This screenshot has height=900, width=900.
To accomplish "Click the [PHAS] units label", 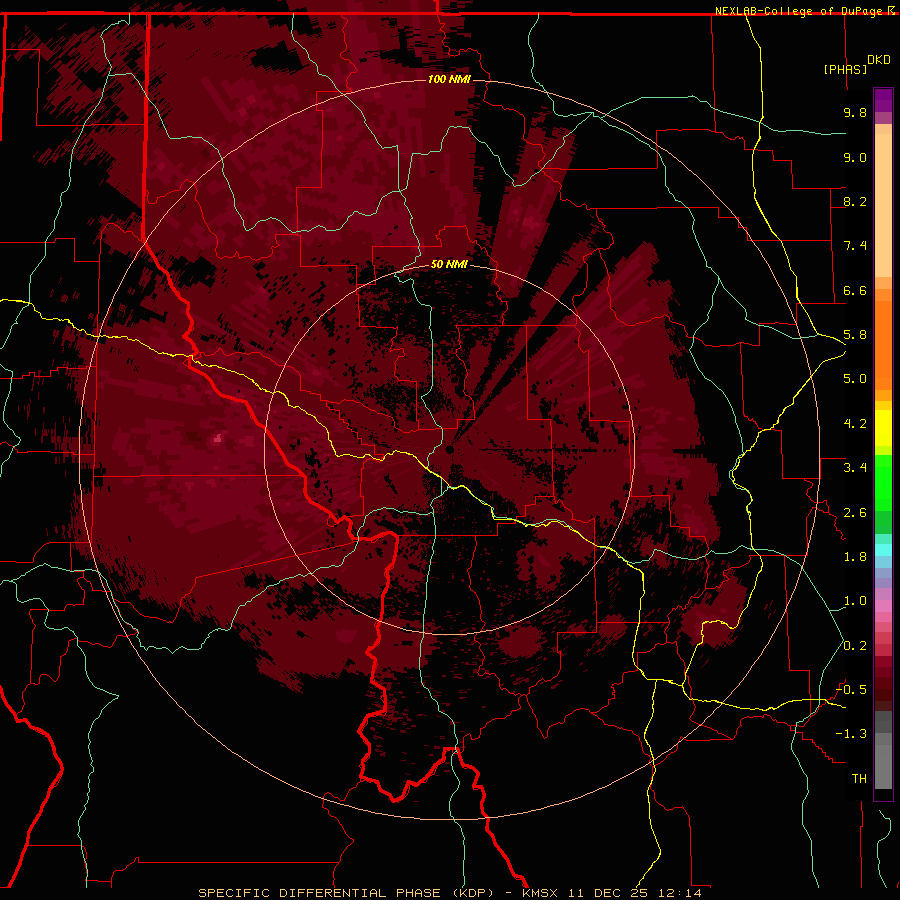I will [x=845, y=69].
